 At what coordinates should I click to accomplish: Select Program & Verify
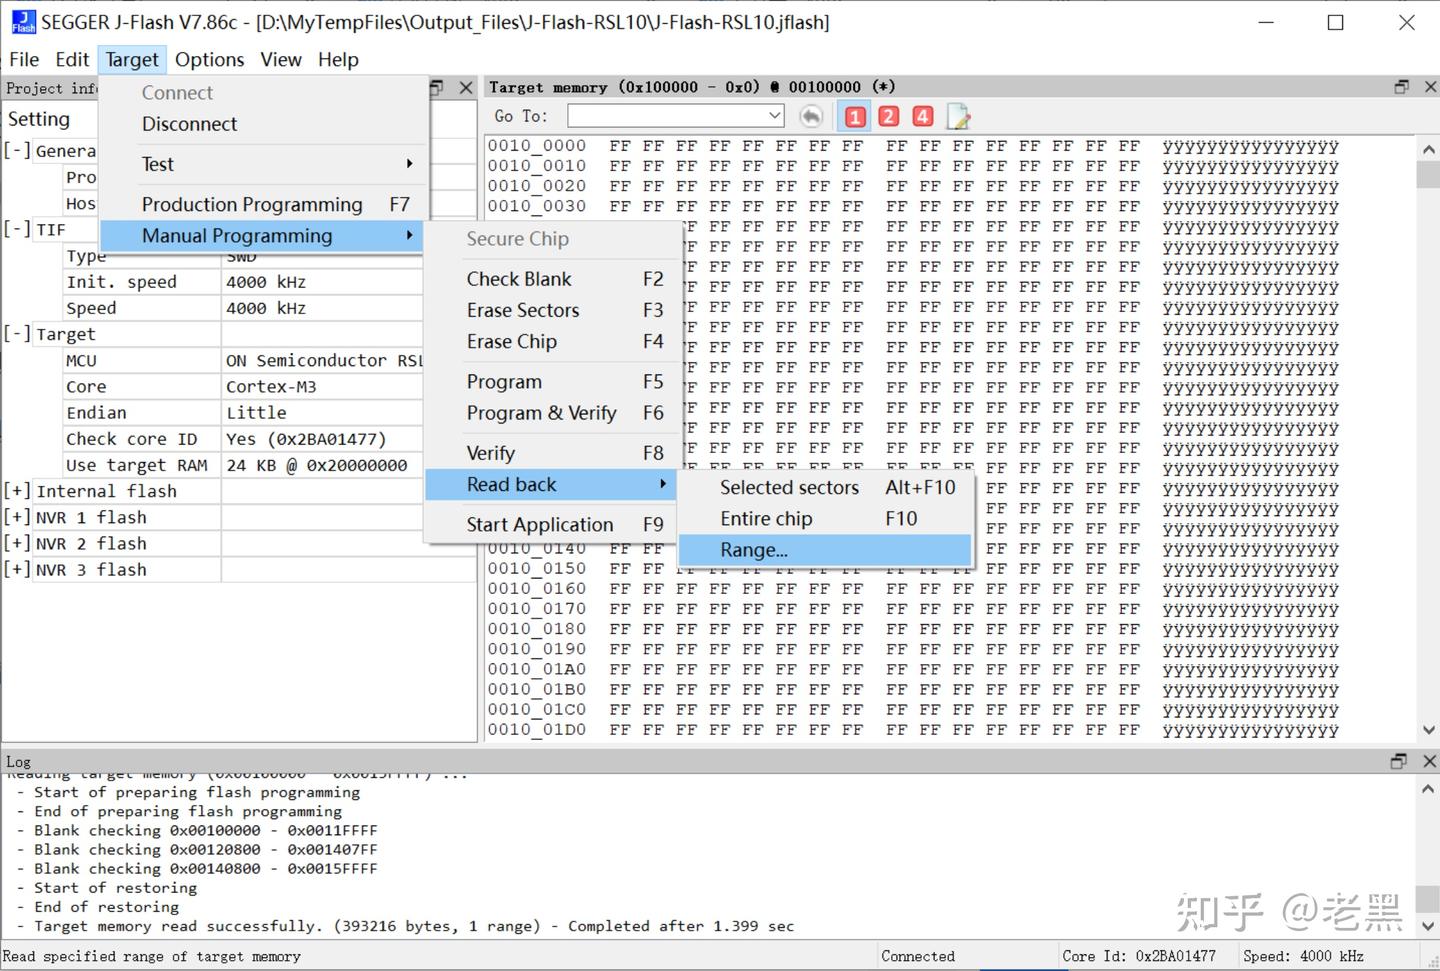point(553,412)
